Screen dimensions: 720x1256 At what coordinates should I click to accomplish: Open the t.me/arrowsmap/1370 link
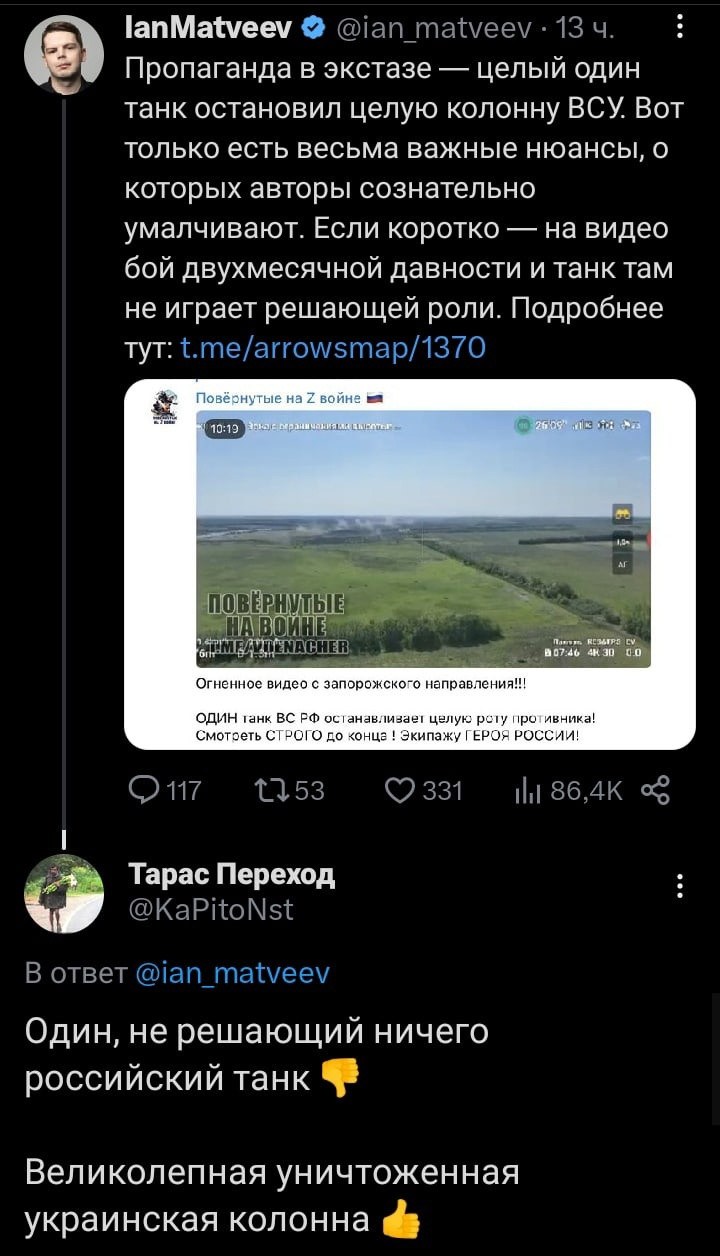pos(331,347)
